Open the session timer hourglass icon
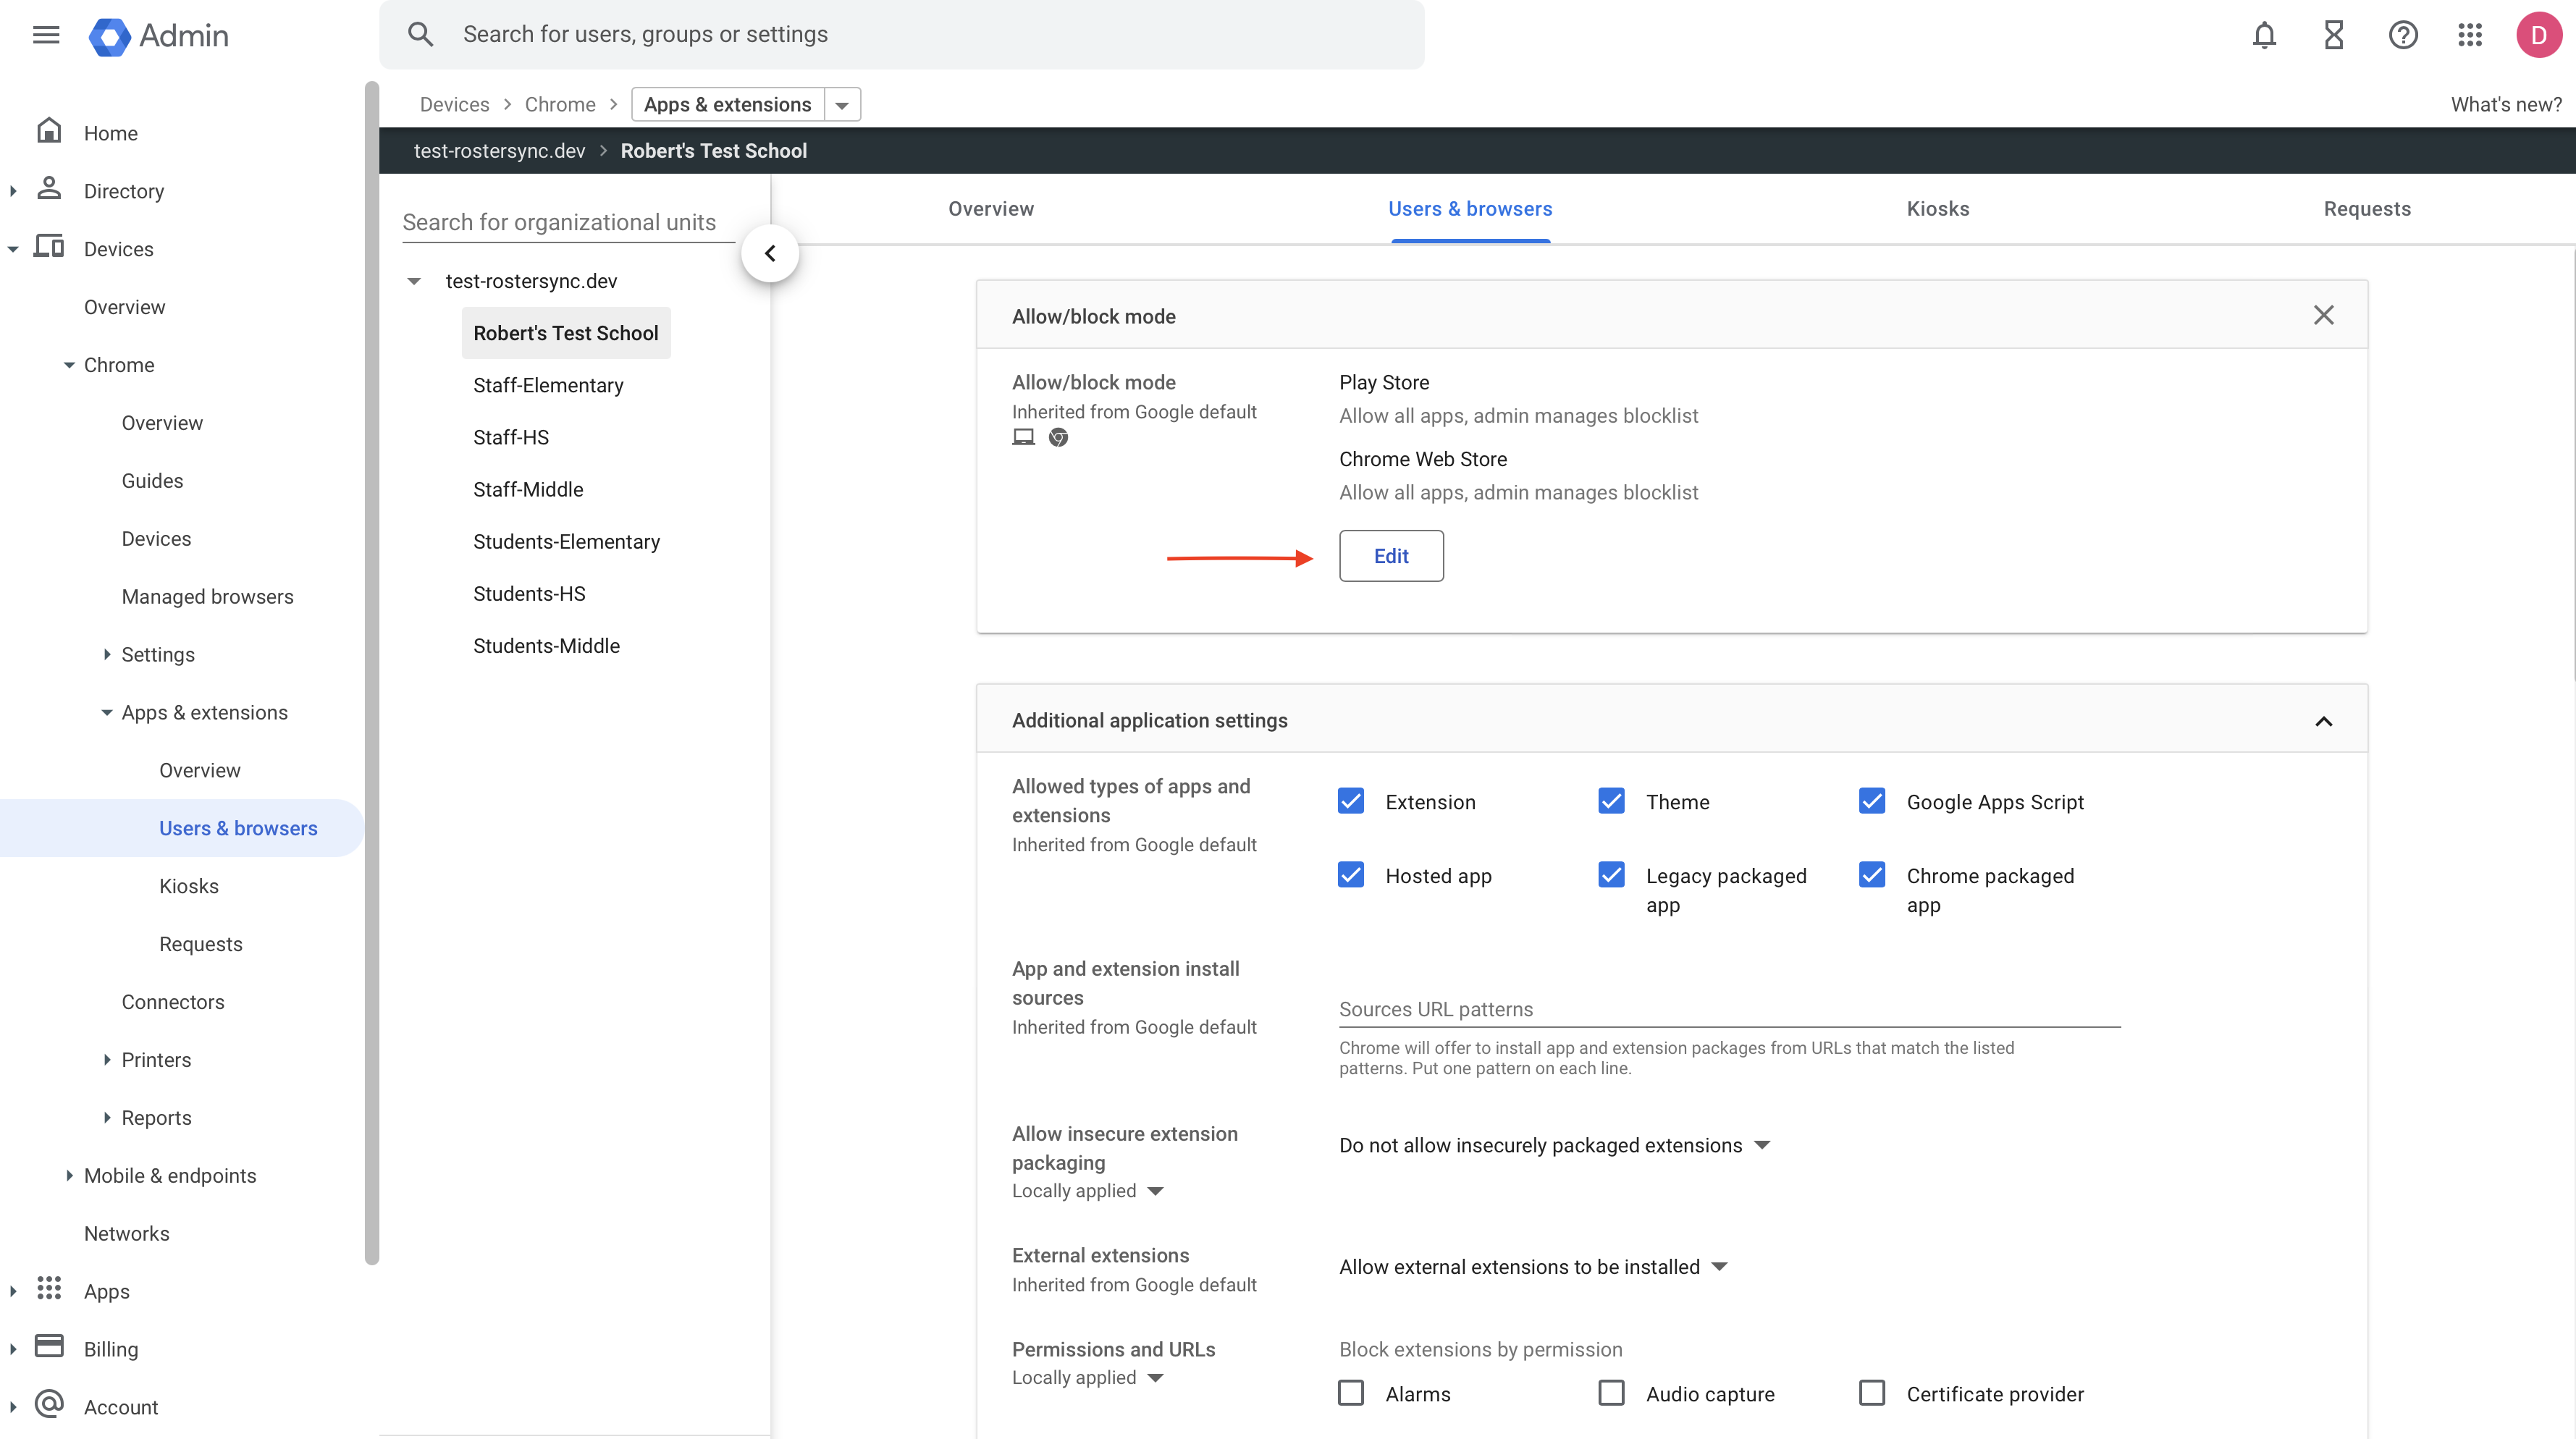 pyautogui.click(x=2333, y=34)
